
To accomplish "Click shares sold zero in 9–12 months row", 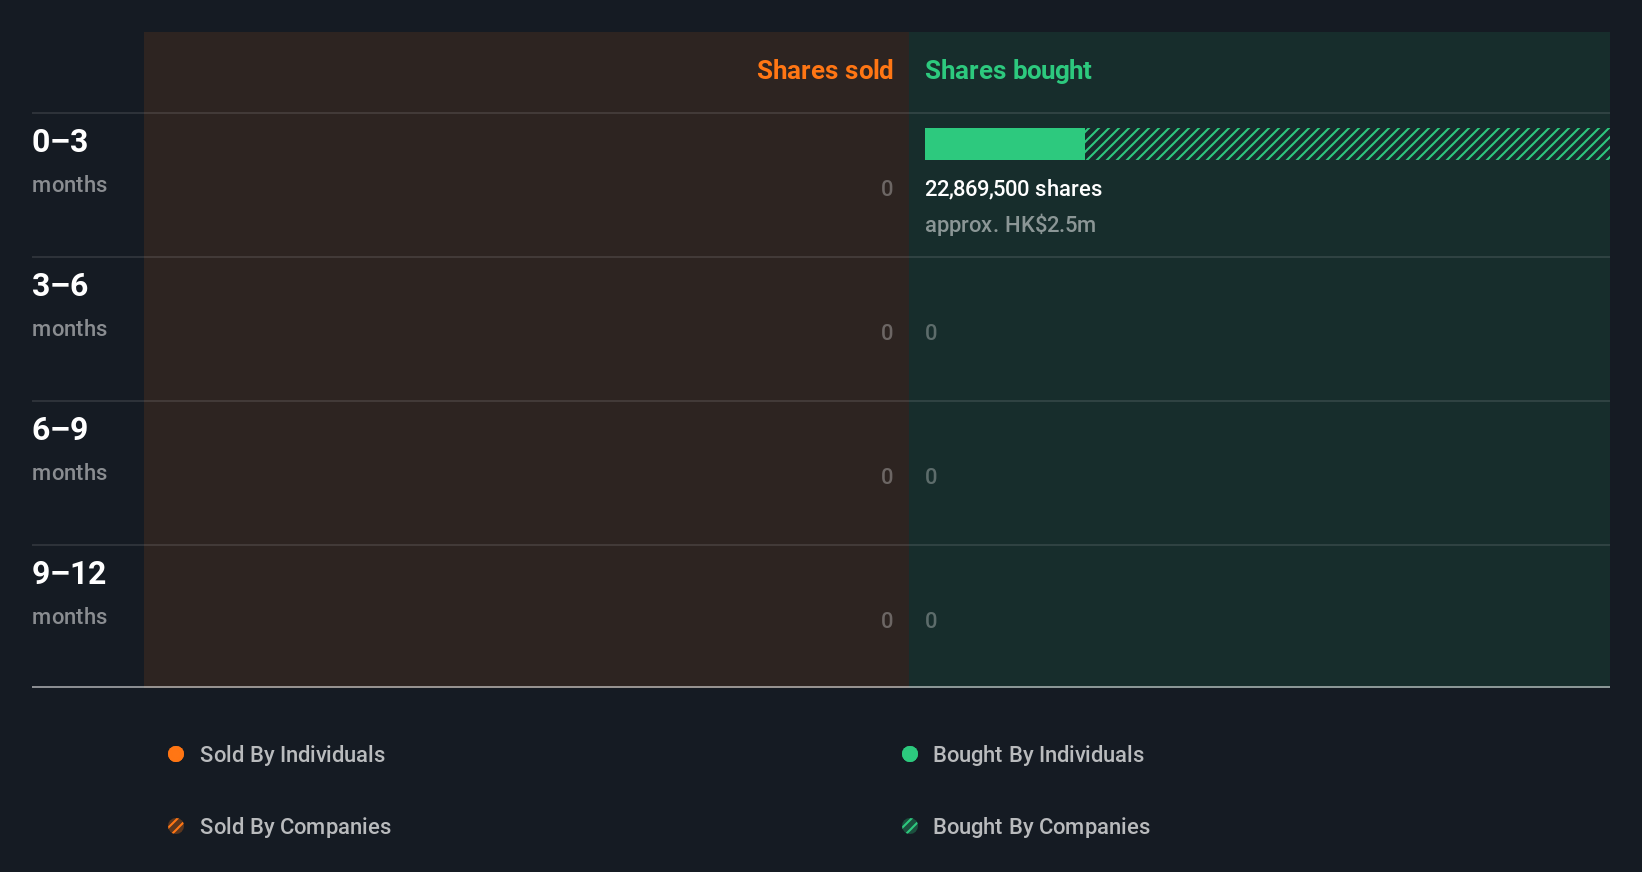I will click(887, 620).
